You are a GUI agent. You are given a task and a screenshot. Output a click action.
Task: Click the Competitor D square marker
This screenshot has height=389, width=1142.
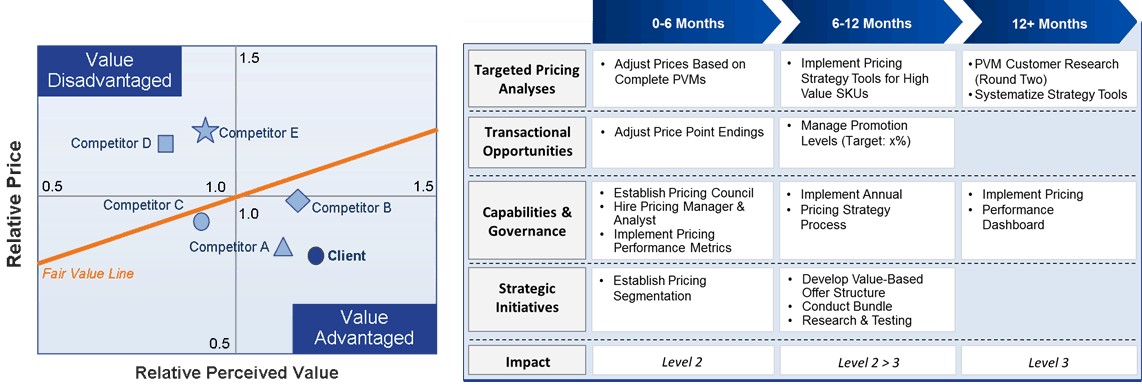(165, 144)
